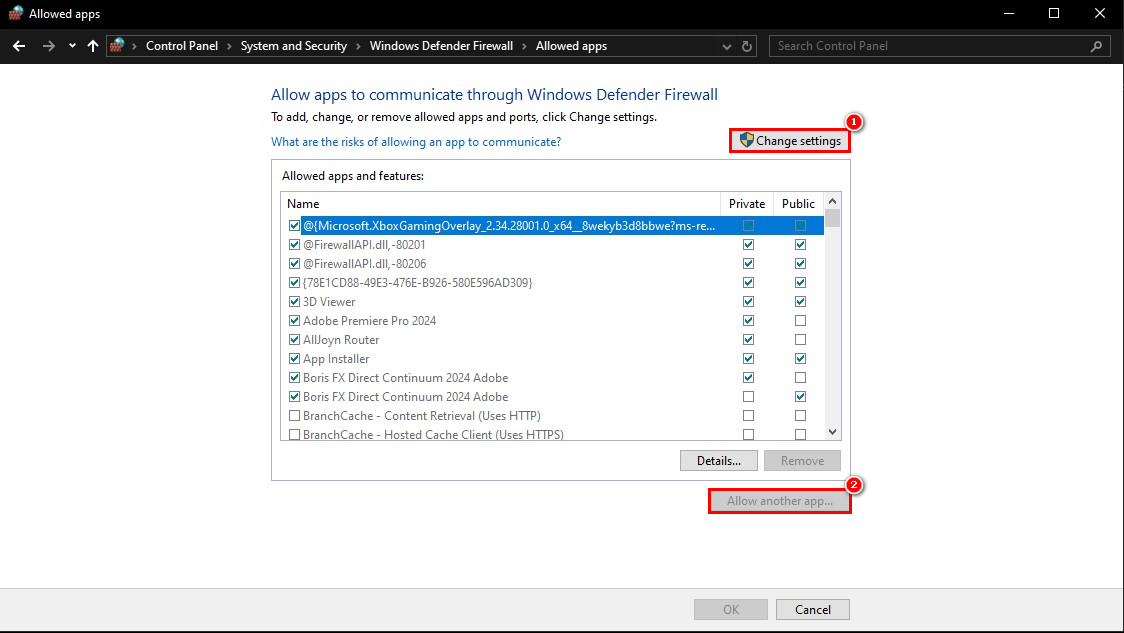The height and width of the screenshot is (633, 1124).
Task: Click the search magnifier icon
Action: point(1096,46)
